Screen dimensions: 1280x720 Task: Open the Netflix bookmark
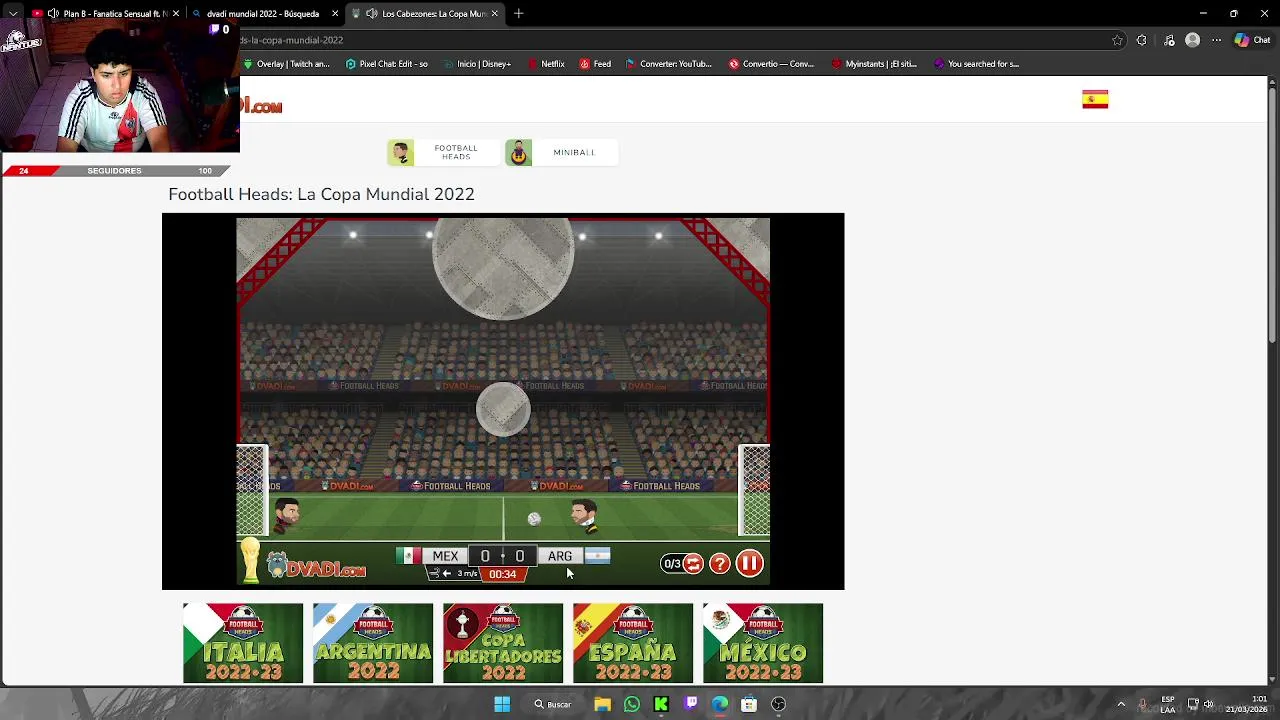tap(546, 64)
